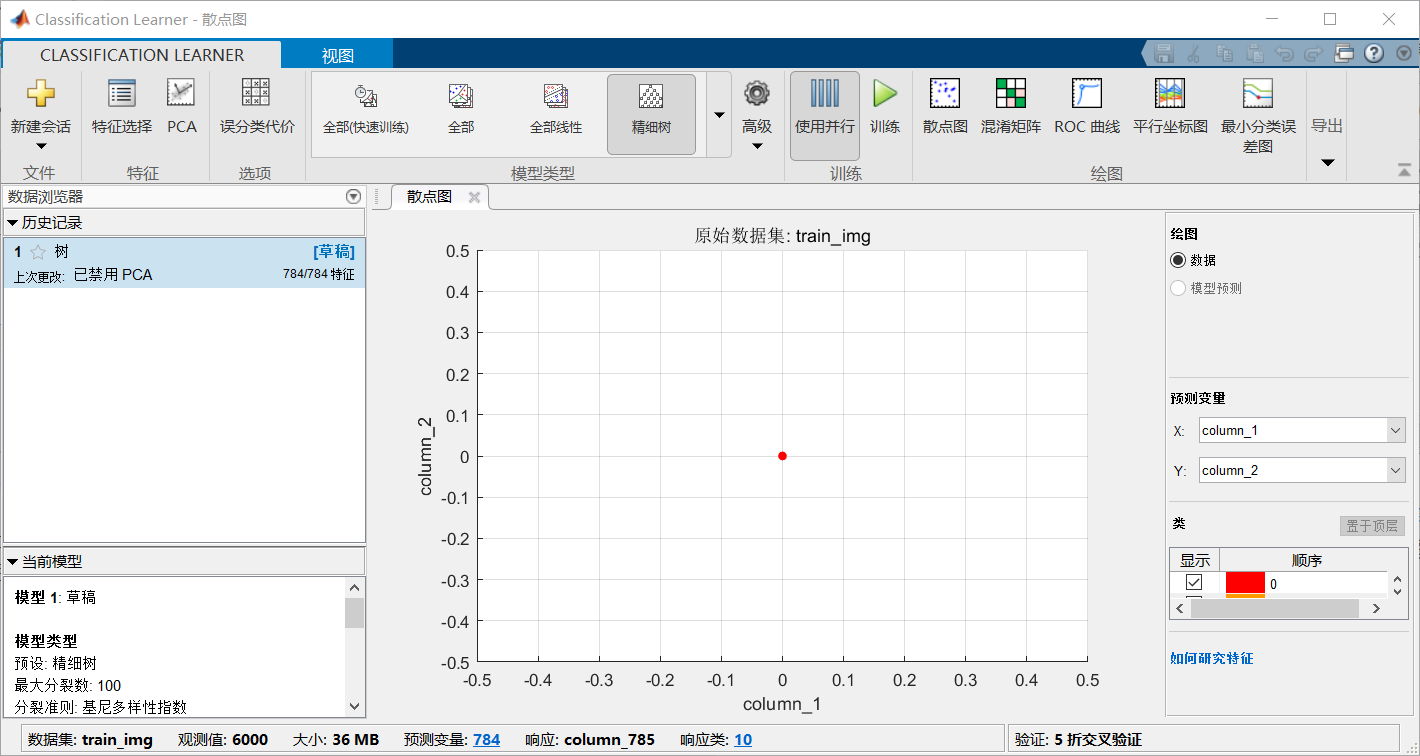Uncheck the show checkbox for class 0
The image size is (1420, 756).
click(x=1194, y=582)
